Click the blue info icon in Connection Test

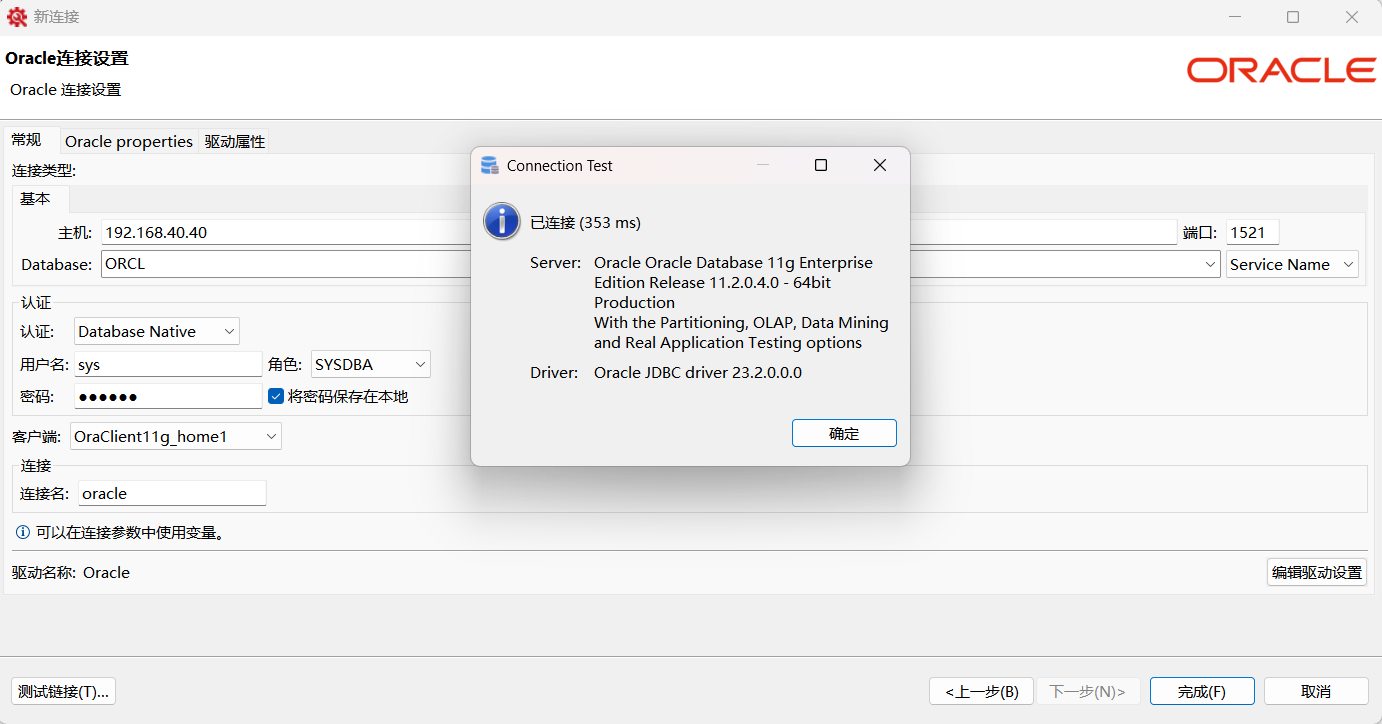pos(501,221)
